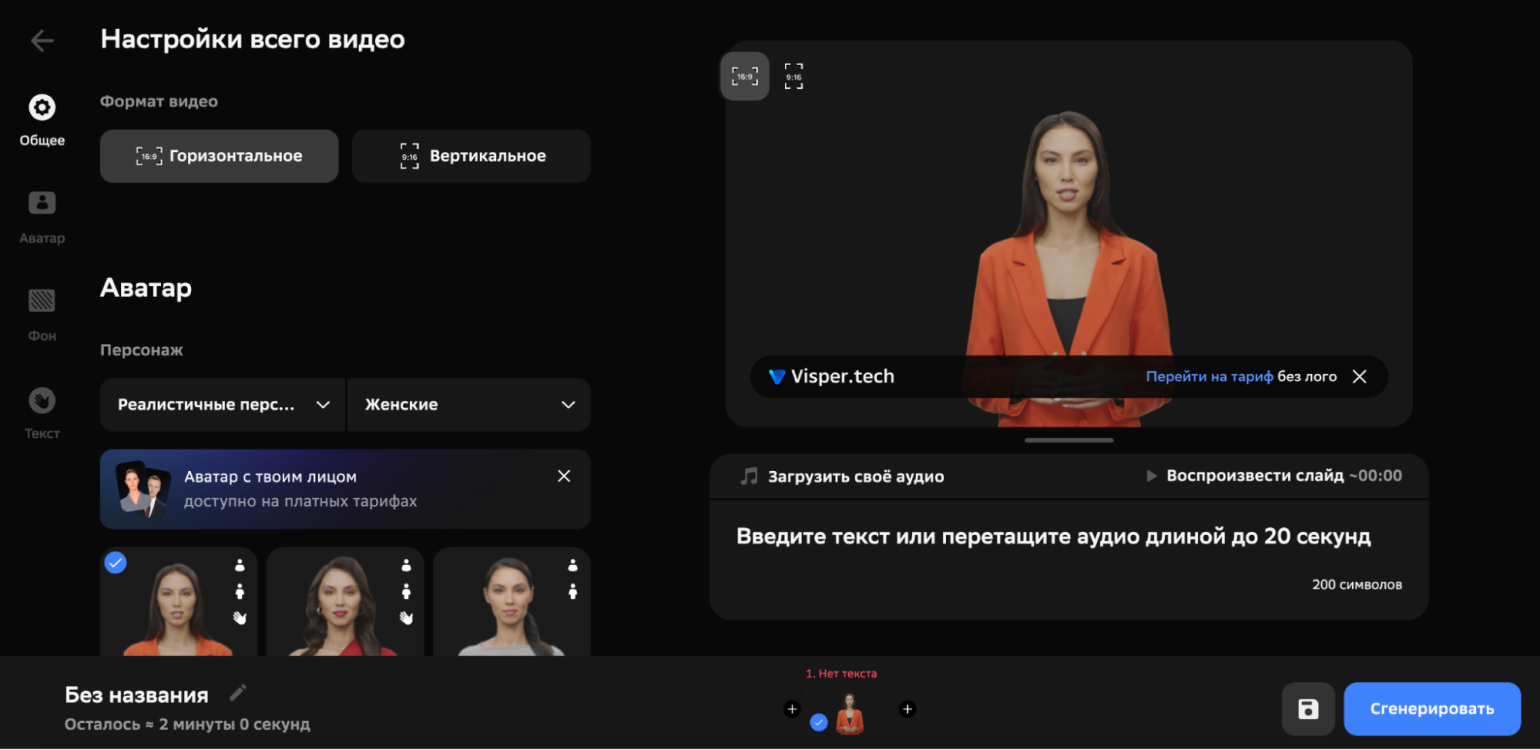Click hand gesture icon on the orange-jacket avatar card

239,617
